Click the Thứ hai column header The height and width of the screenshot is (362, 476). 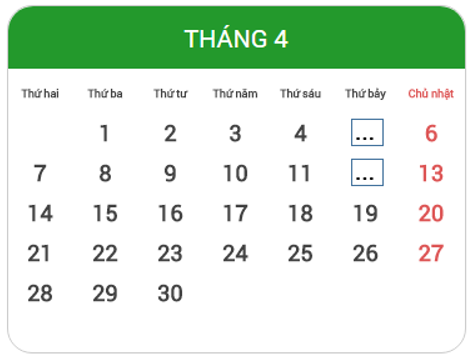(x=40, y=93)
